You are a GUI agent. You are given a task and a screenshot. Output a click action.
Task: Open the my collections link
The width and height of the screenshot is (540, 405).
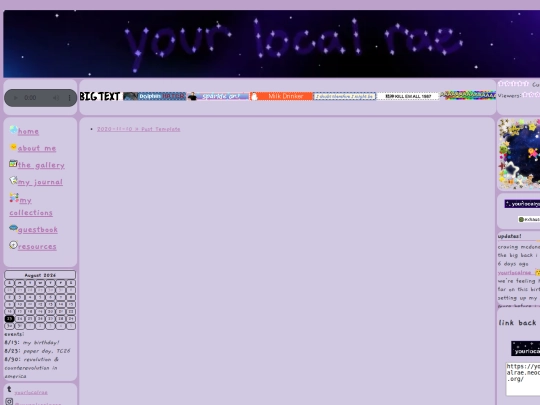point(31,207)
